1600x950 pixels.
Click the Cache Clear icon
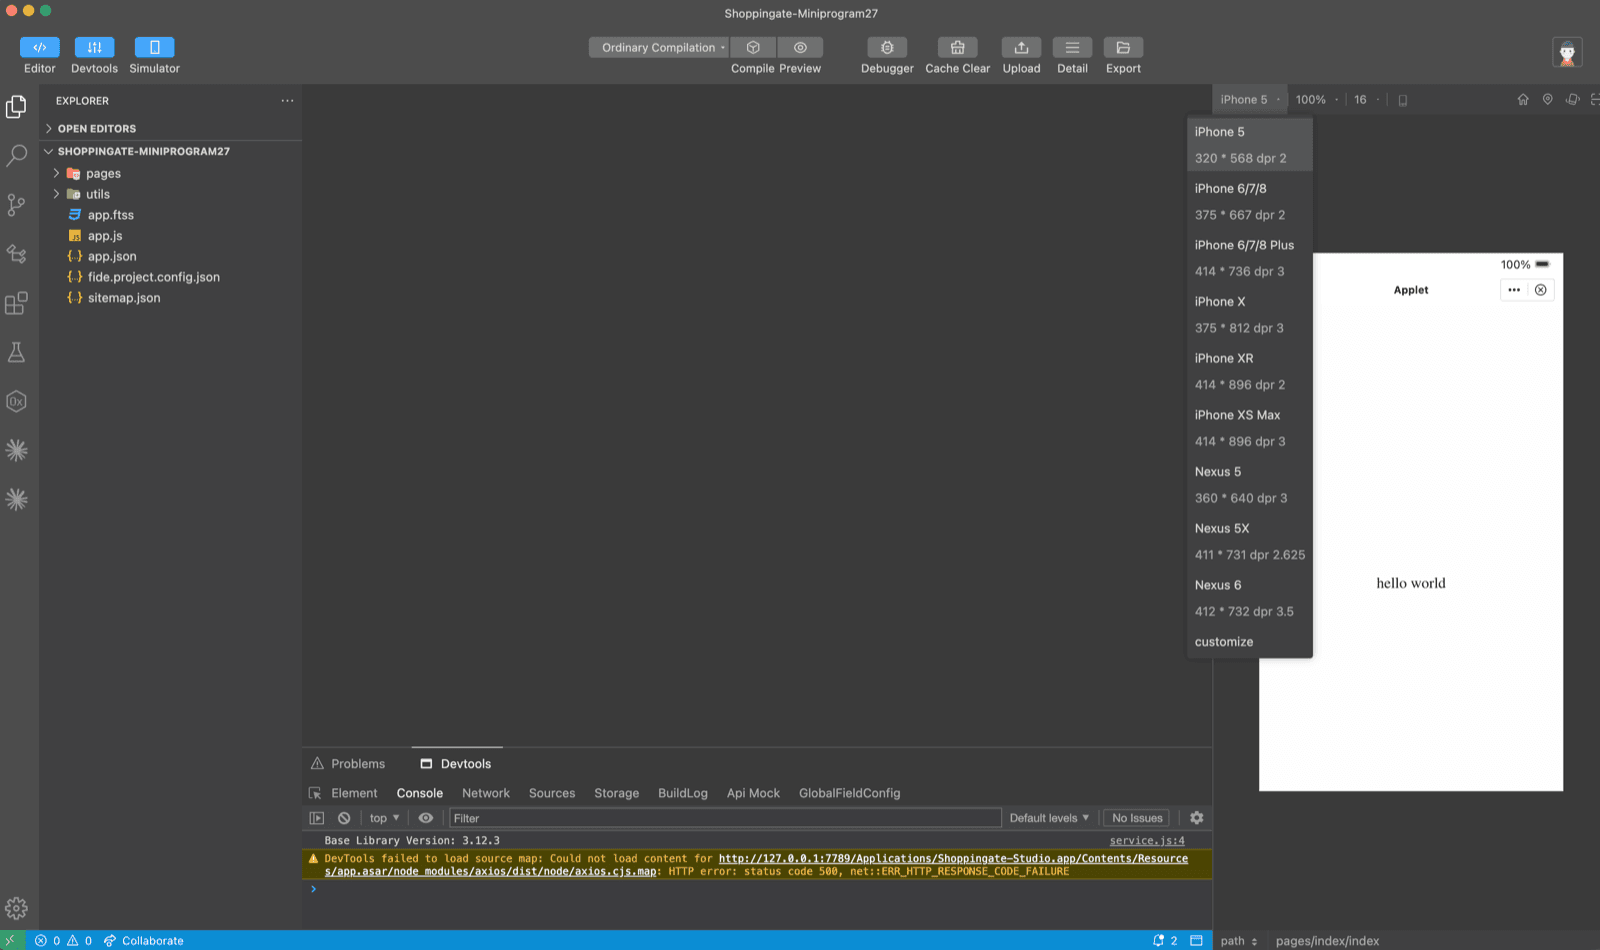tap(957, 47)
